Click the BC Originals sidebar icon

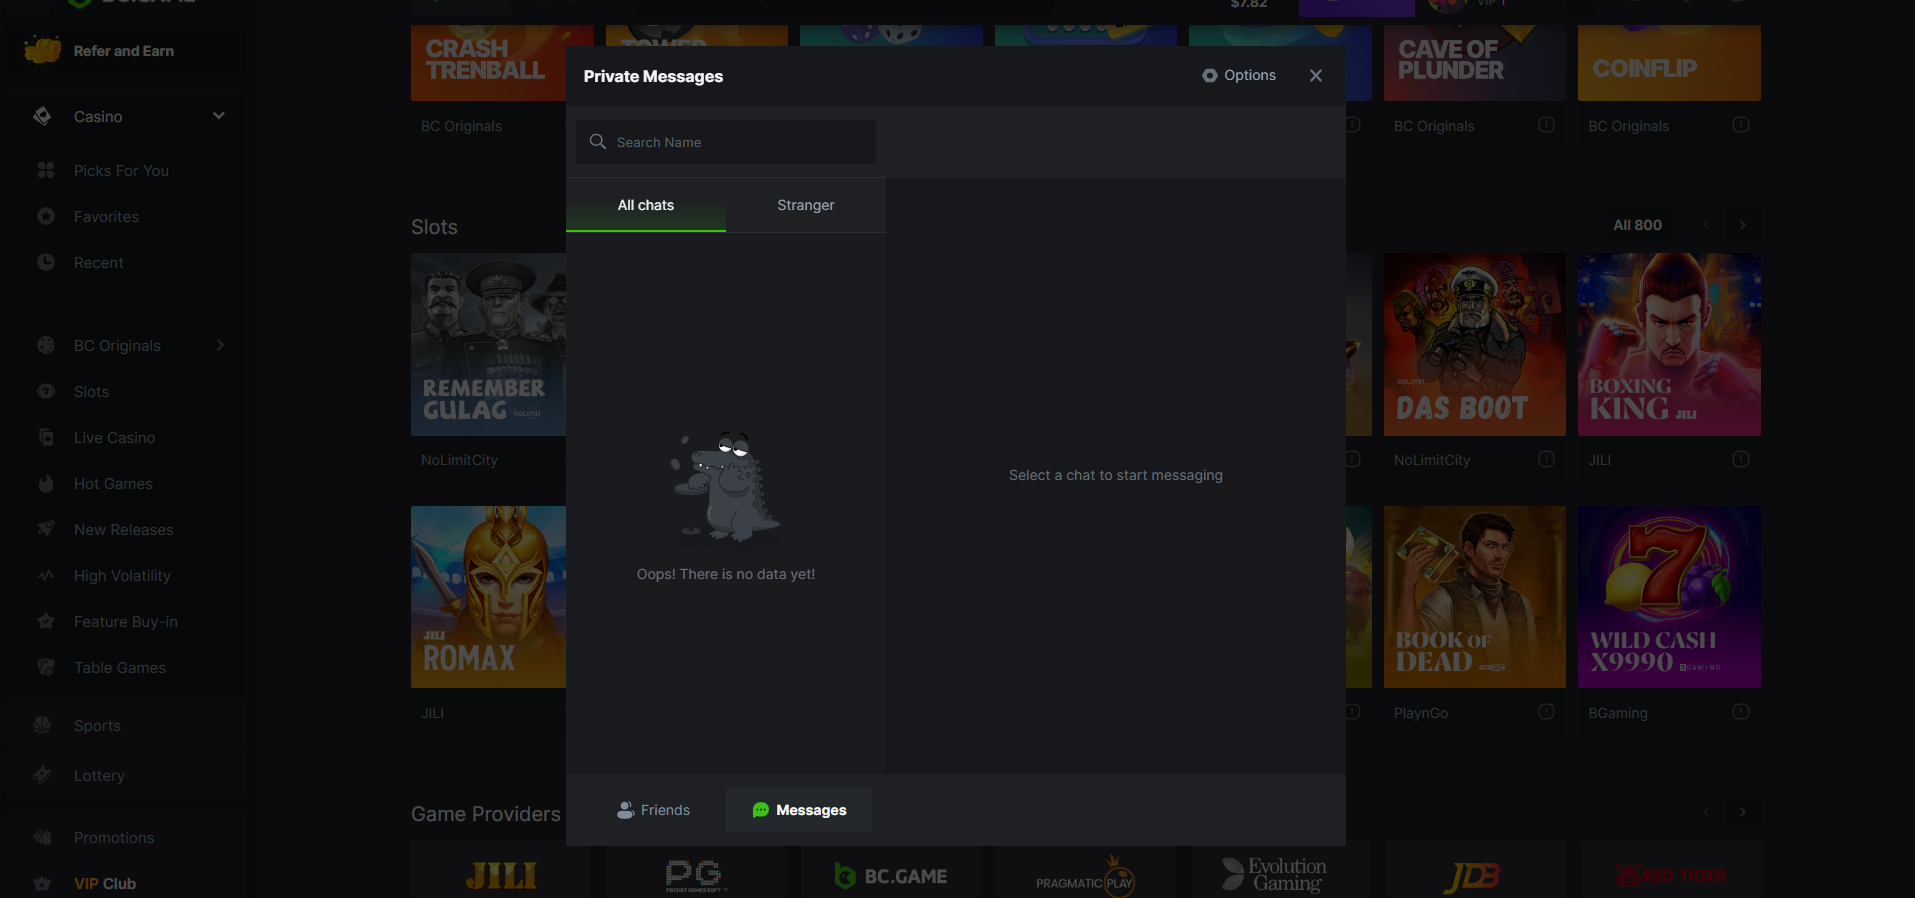click(46, 345)
